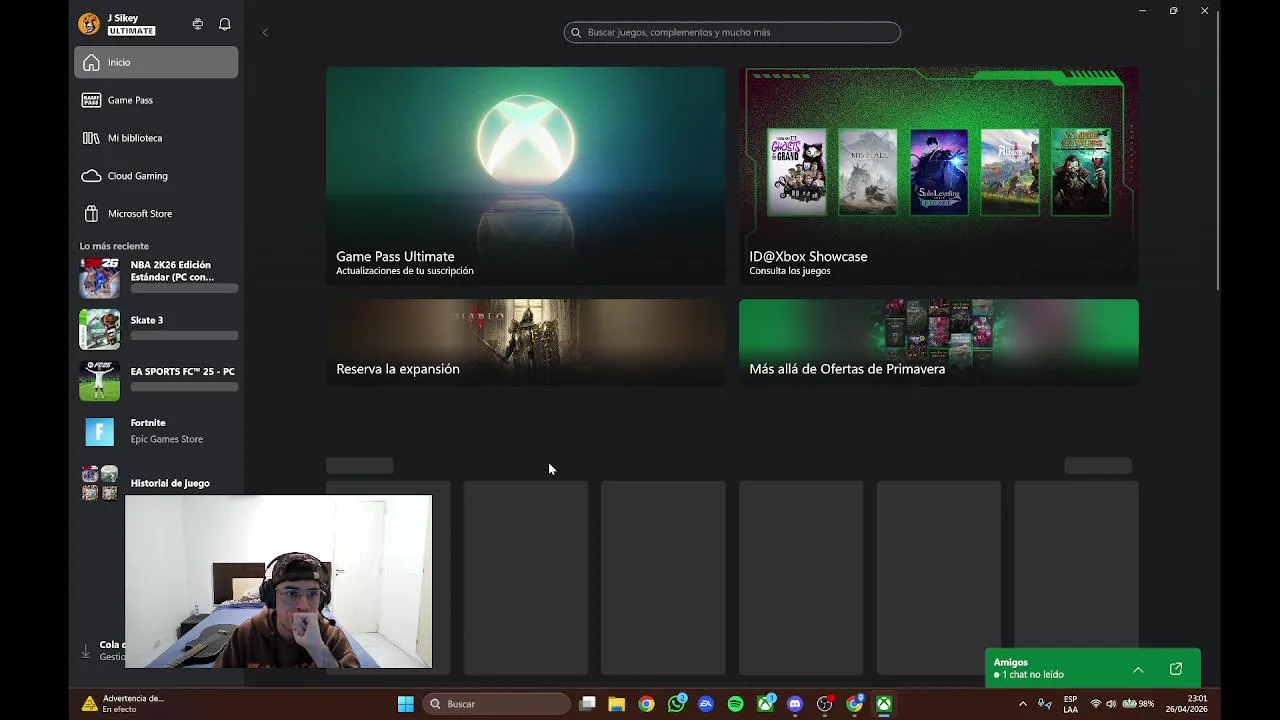Open the ID@Xbox Showcase banner
1280x720 pixels.
click(x=938, y=176)
